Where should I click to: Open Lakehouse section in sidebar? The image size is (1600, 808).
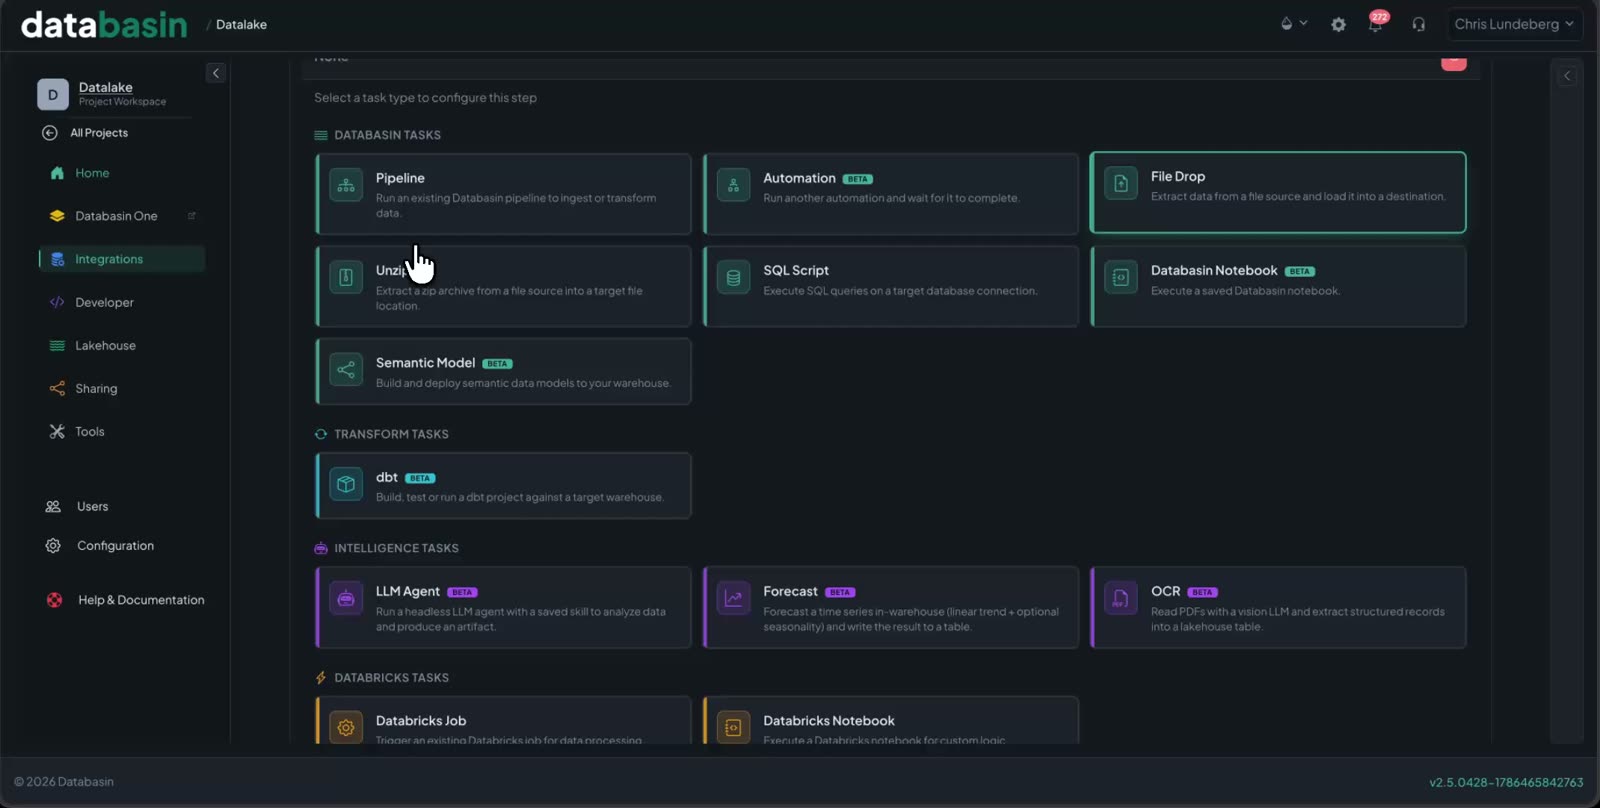[x=105, y=345]
